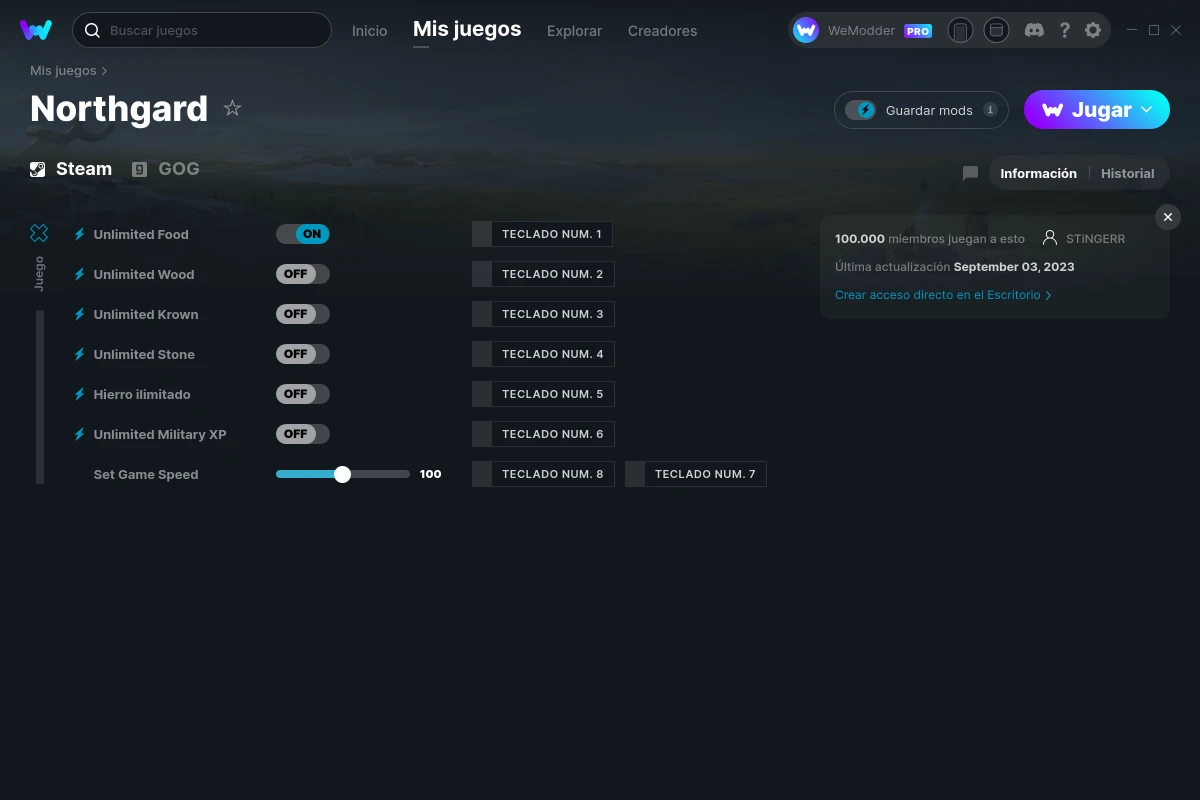Click lightning icon beside Unlimited Stone
This screenshot has width=1200, height=800.
pos(80,354)
